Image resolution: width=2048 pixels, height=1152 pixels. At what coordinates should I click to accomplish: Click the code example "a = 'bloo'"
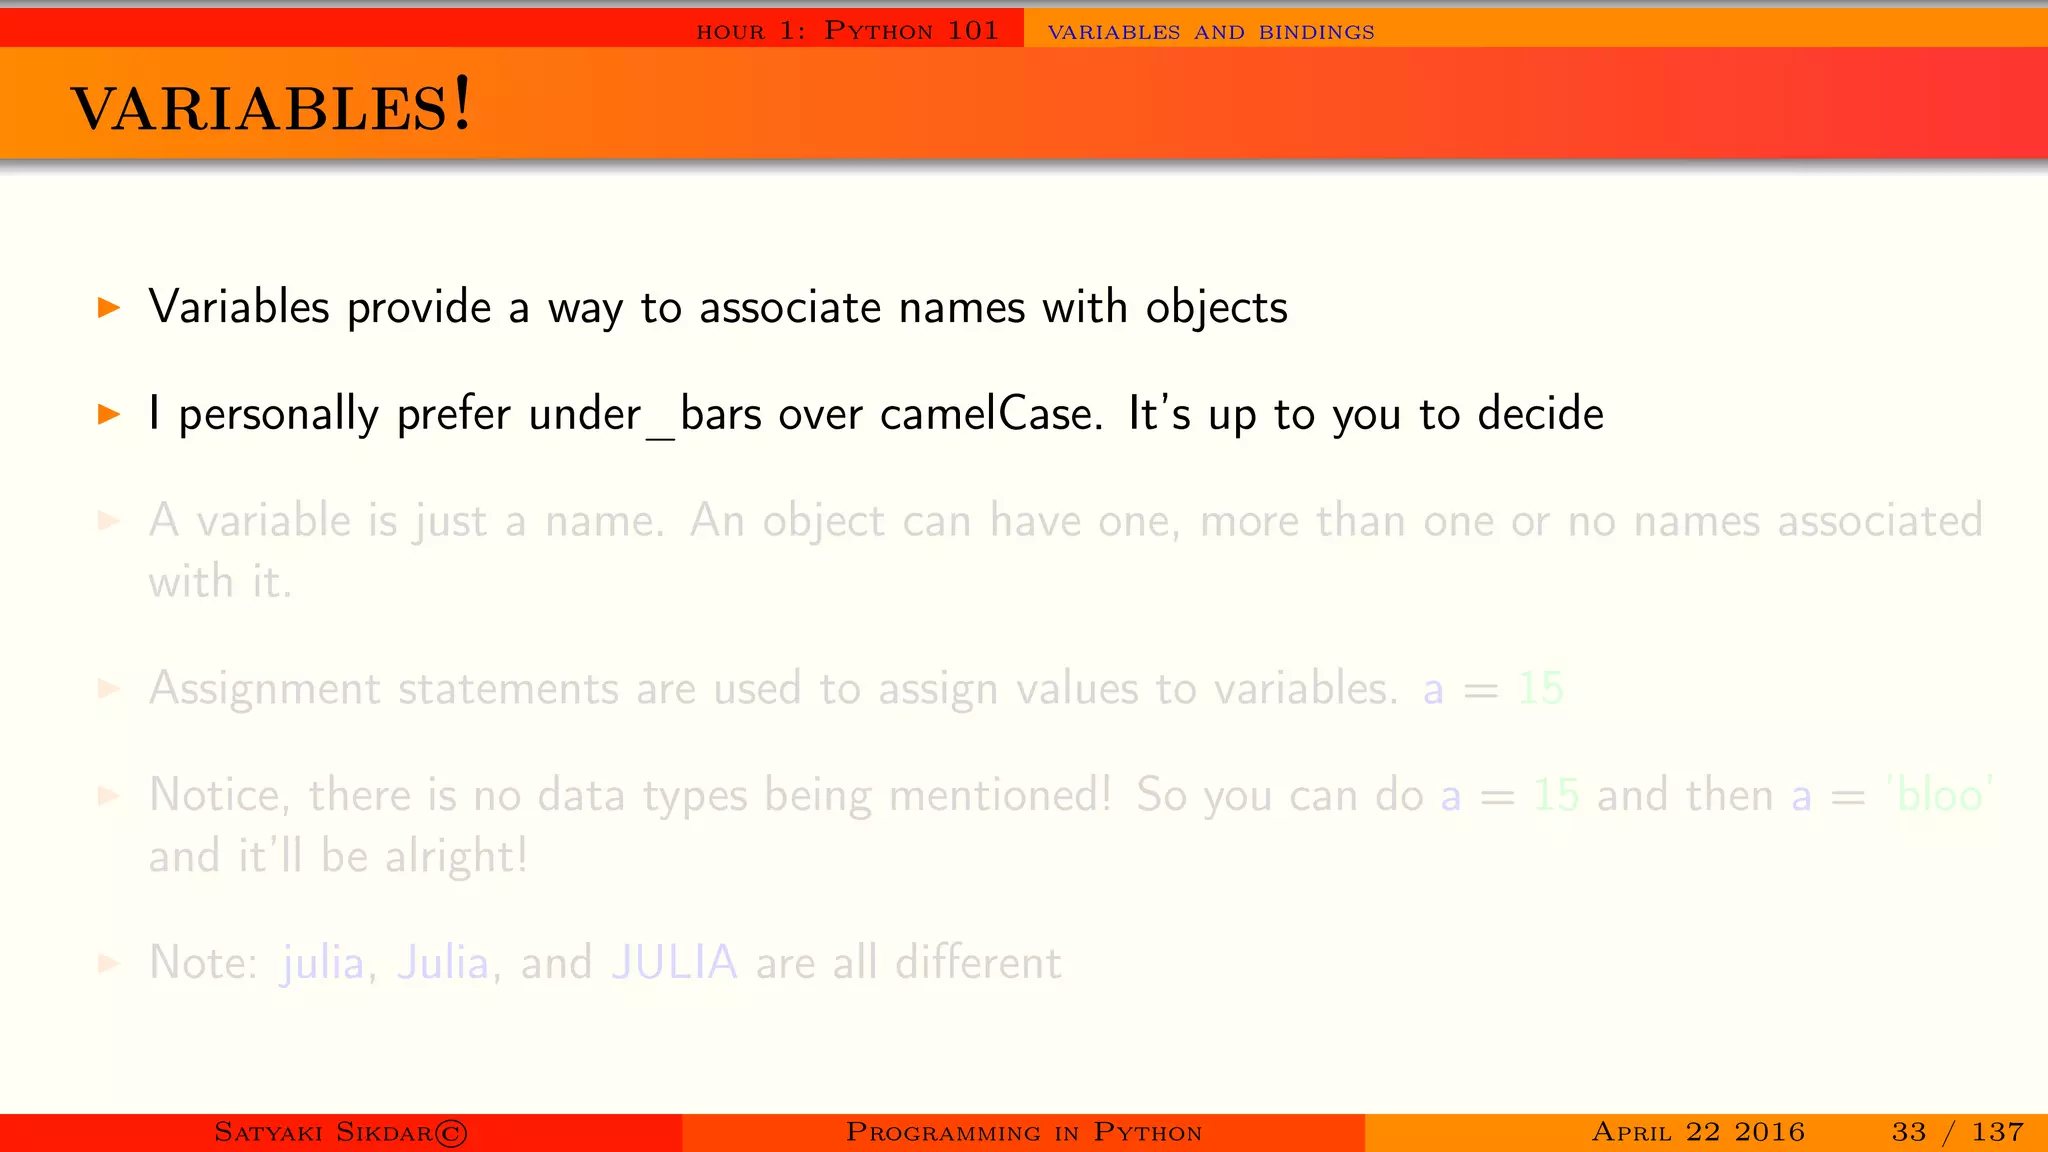coord(1892,796)
